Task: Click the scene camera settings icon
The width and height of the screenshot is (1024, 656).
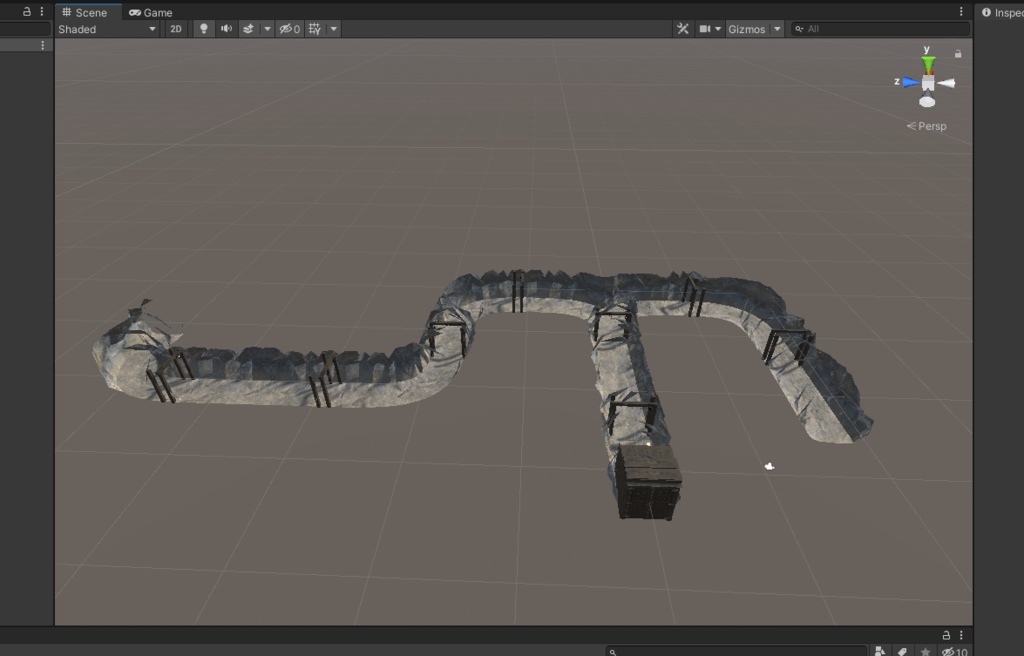Action: [705, 28]
